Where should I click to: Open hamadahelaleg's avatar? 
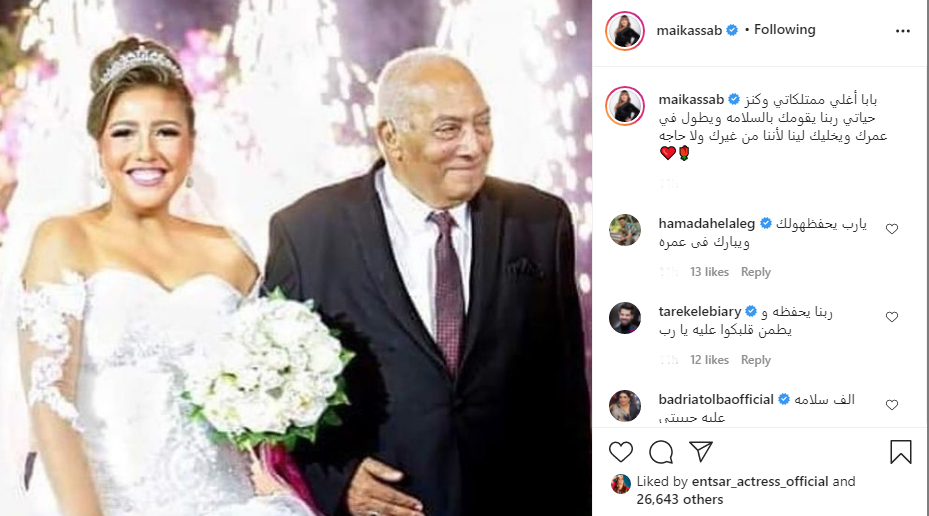click(625, 230)
